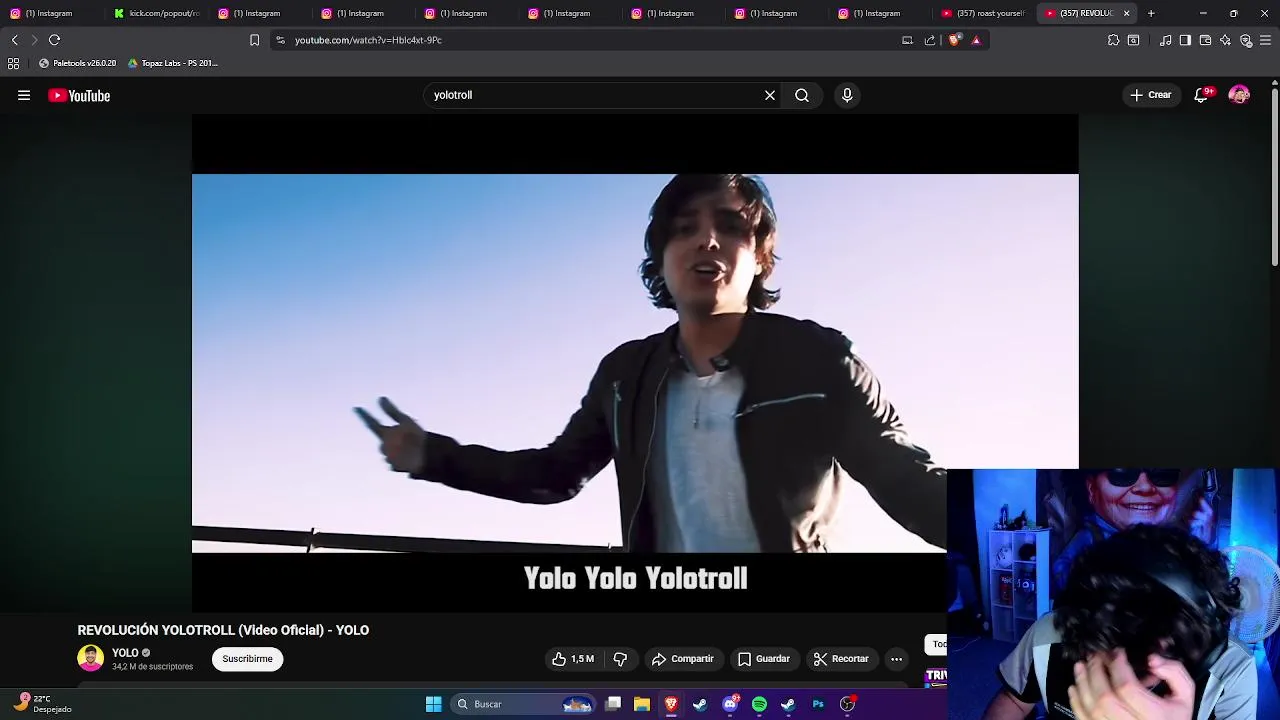Open the extensions puzzle icon
The image size is (1280, 720).
coord(1113,40)
